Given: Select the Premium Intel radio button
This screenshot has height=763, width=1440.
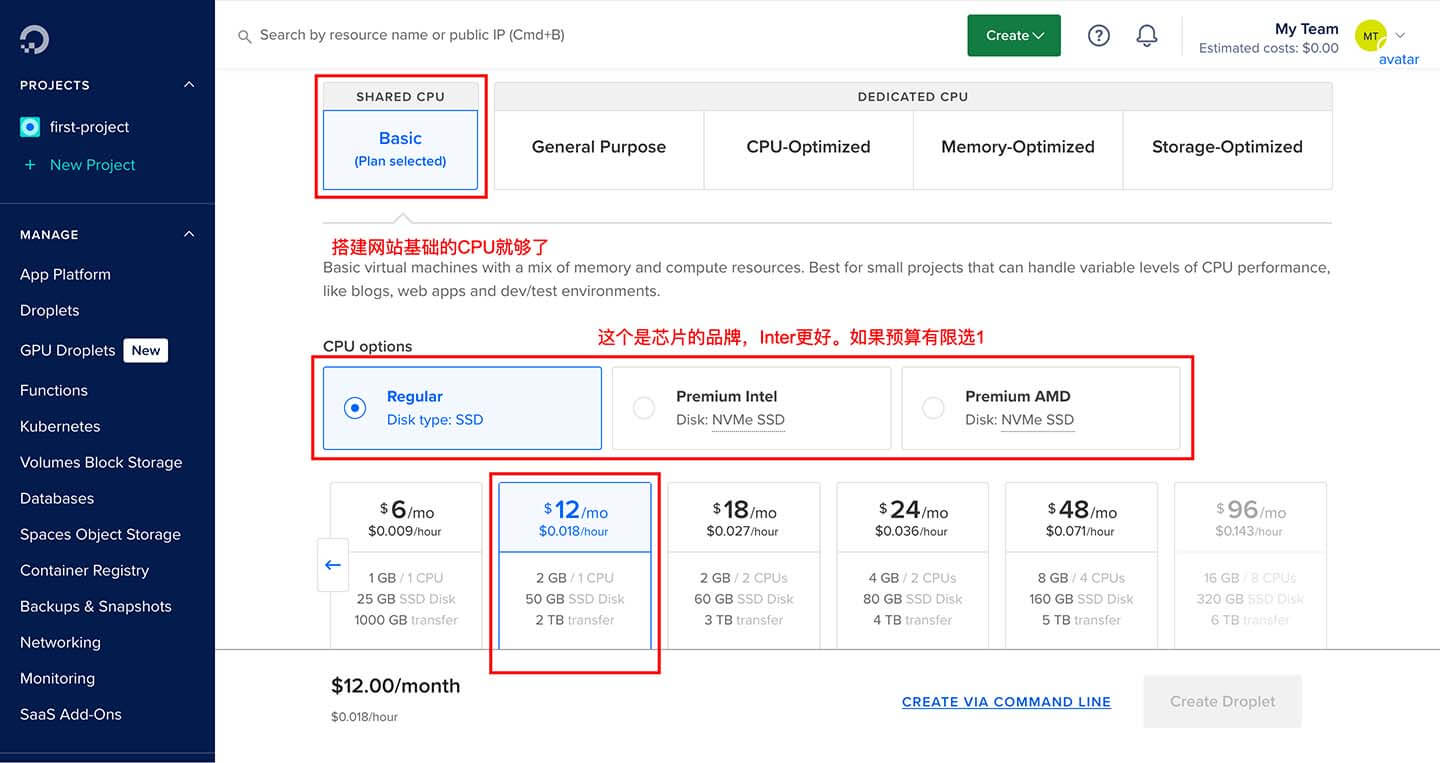Looking at the screenshot, I should point(644,408).
